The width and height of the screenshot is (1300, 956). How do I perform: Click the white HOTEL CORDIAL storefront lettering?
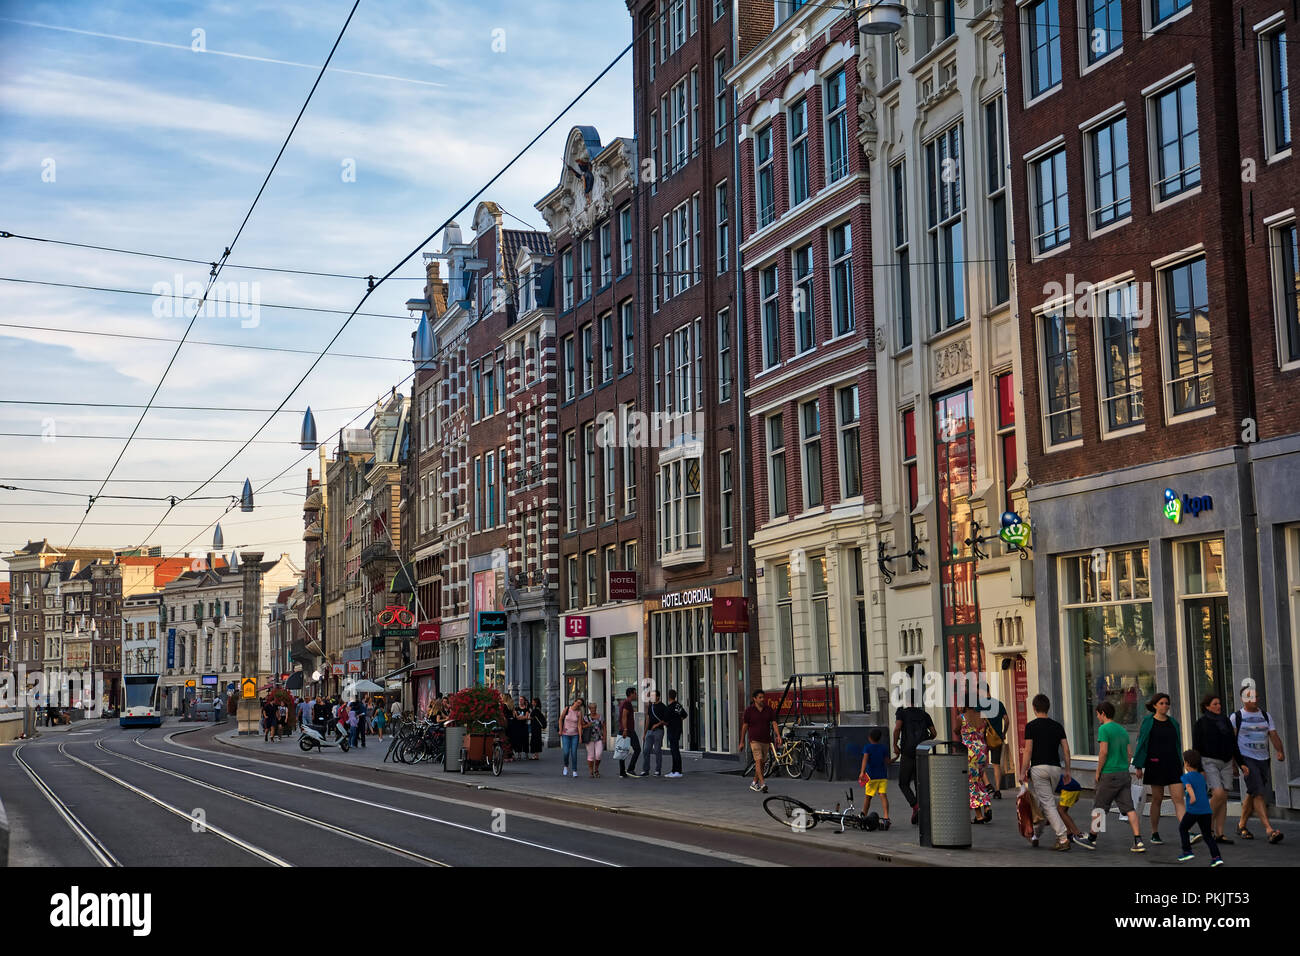click(686, 598)
